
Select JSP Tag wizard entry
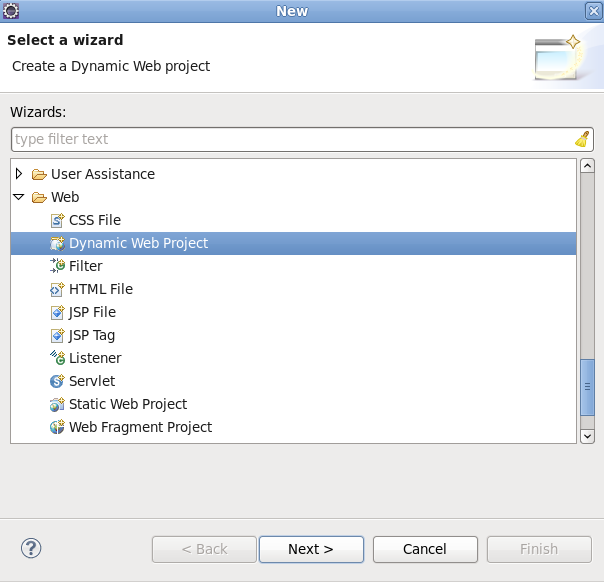pyautogui.click(x=92, y=335)
